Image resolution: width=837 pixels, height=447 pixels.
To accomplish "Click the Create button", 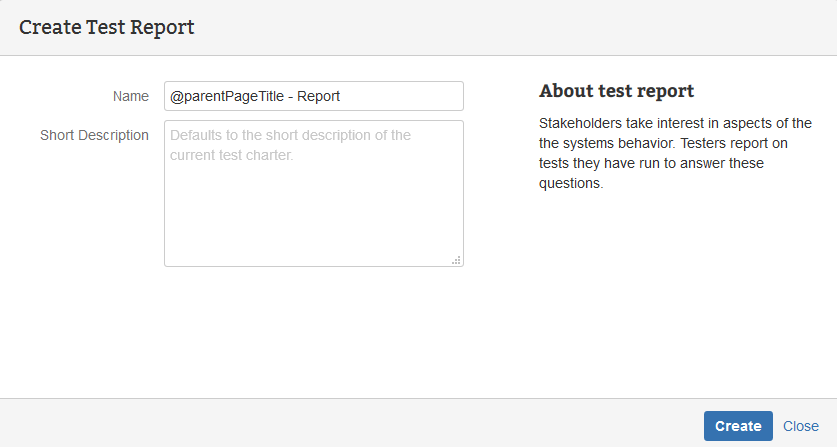I will pos(738,426).
